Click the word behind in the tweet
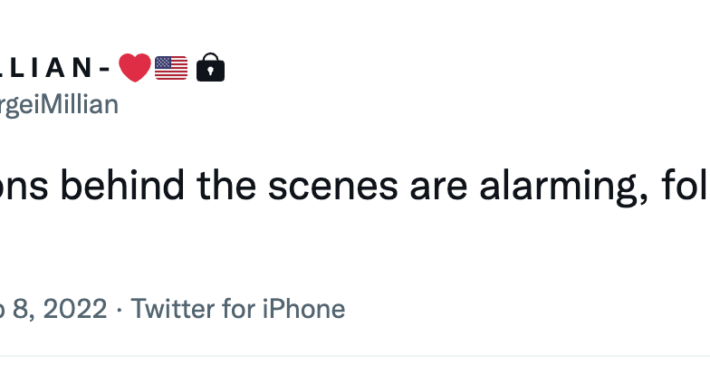The image size is (710, 375). 122,185
